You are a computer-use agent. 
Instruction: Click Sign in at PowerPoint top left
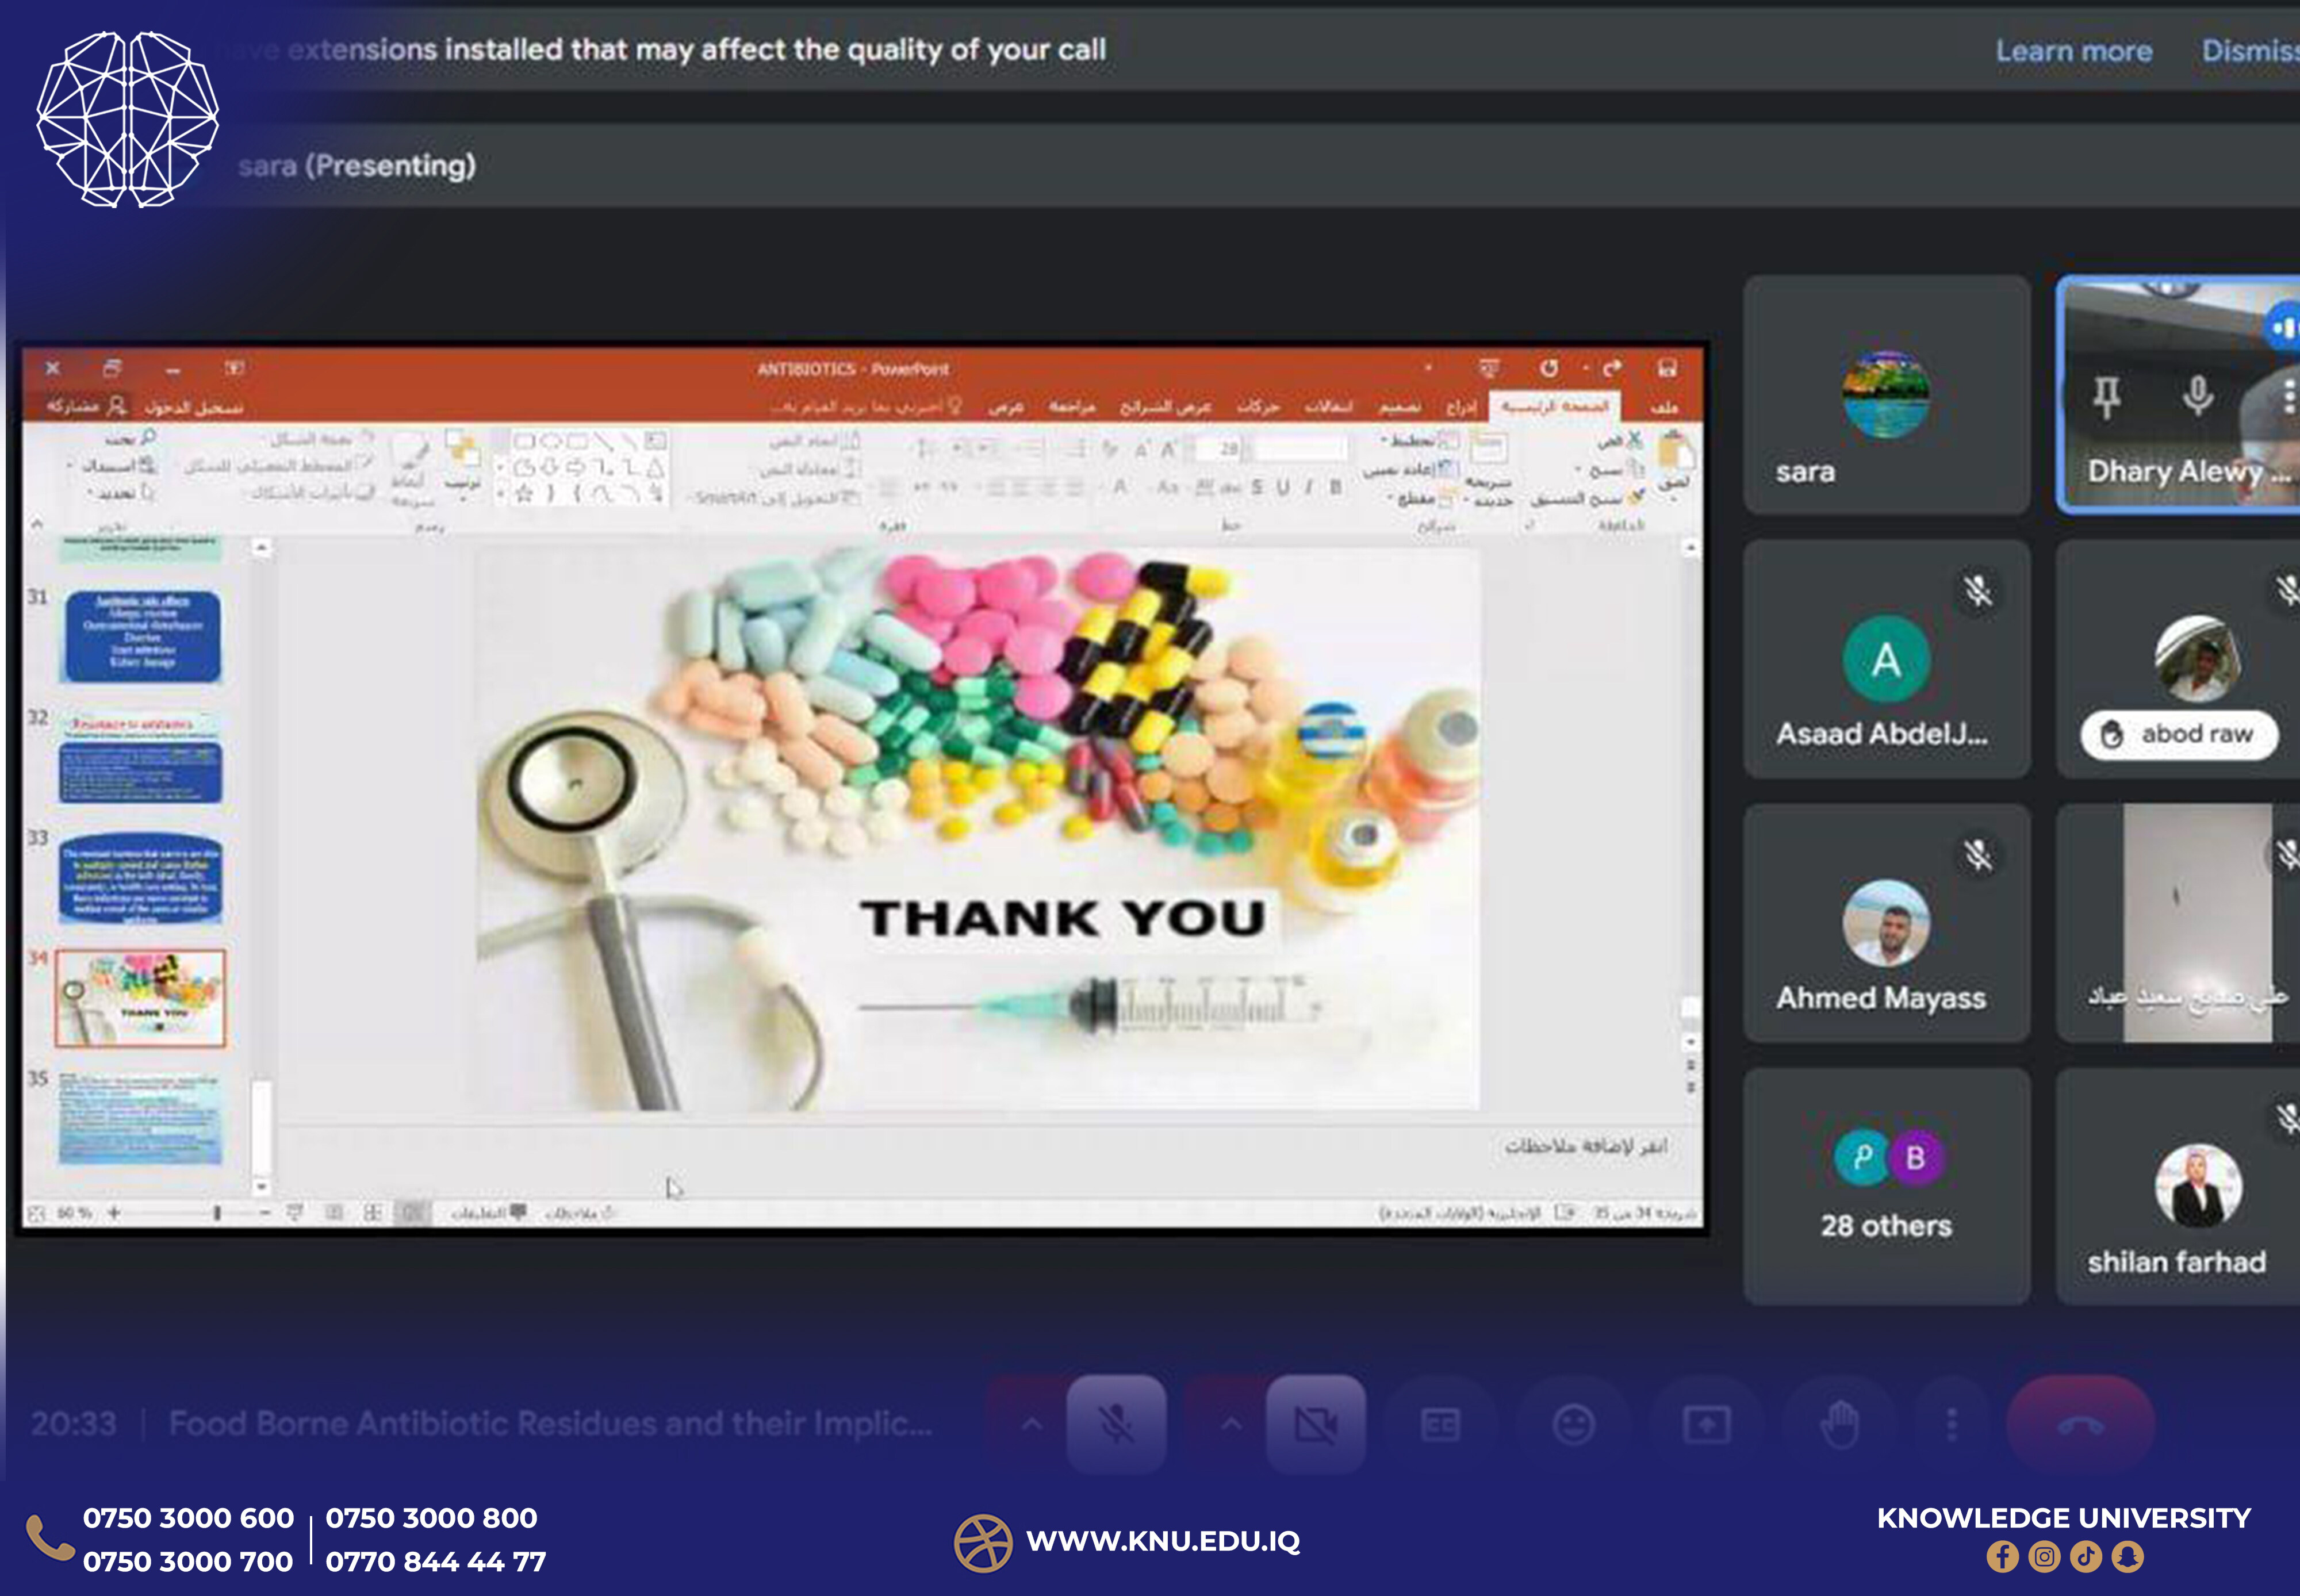(193, 407)
